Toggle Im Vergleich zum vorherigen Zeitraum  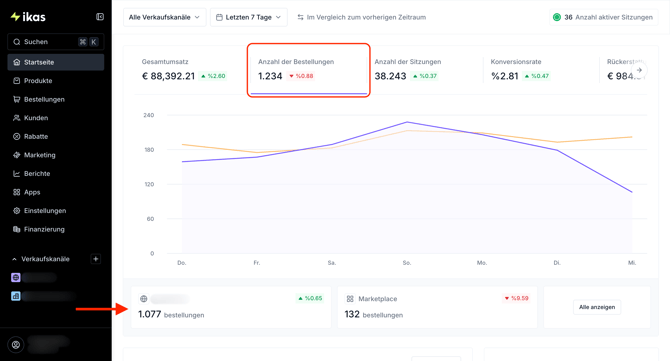(361, 18)
